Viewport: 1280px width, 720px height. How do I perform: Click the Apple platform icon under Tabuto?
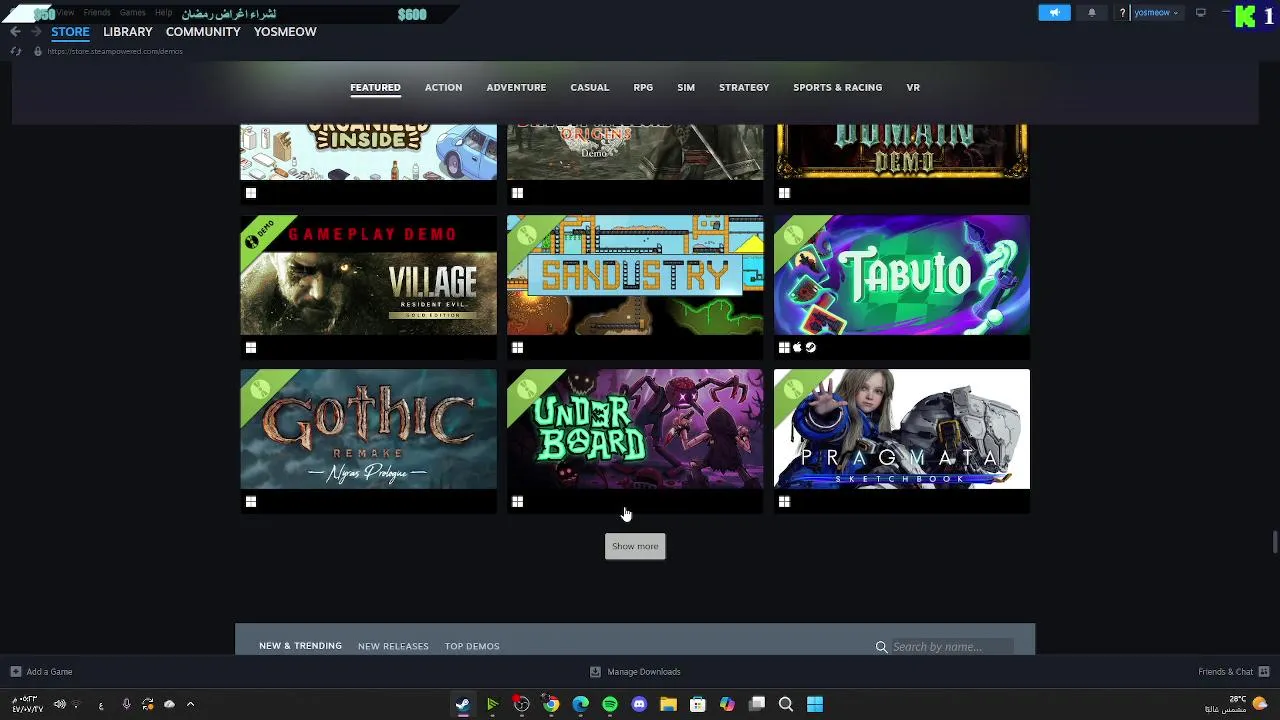click(798, 348)
